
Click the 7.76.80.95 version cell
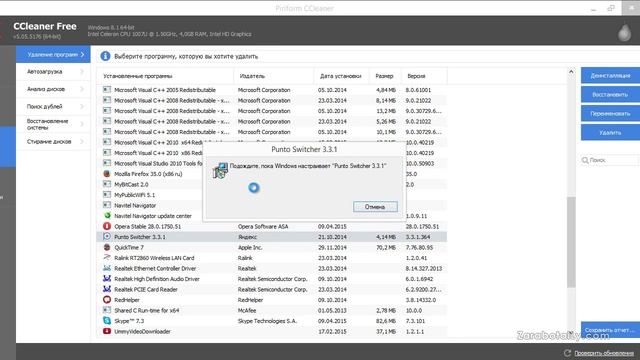pyautogui.click(x=419, y=247)
